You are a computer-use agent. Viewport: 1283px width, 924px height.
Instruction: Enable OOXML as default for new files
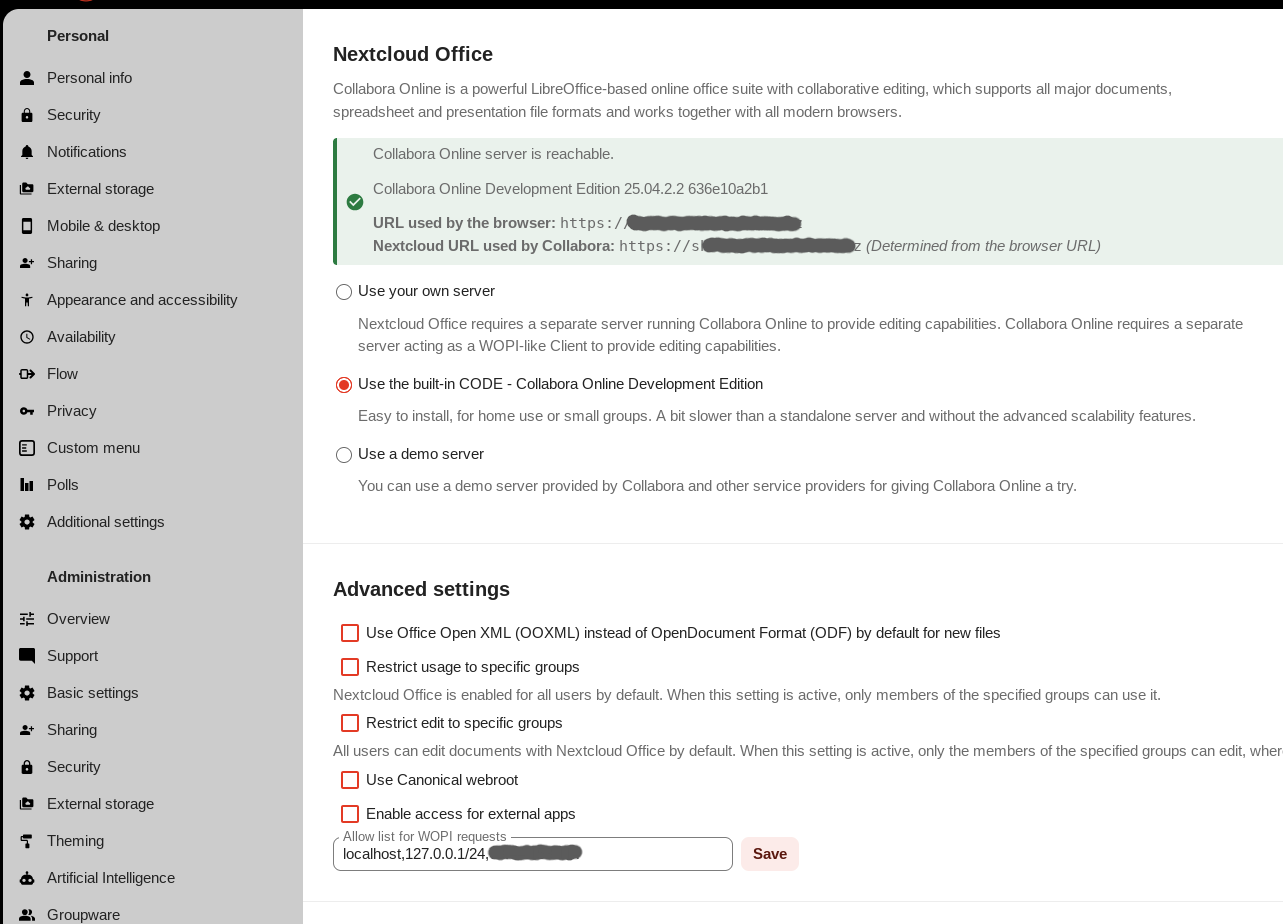coord(350,633)
